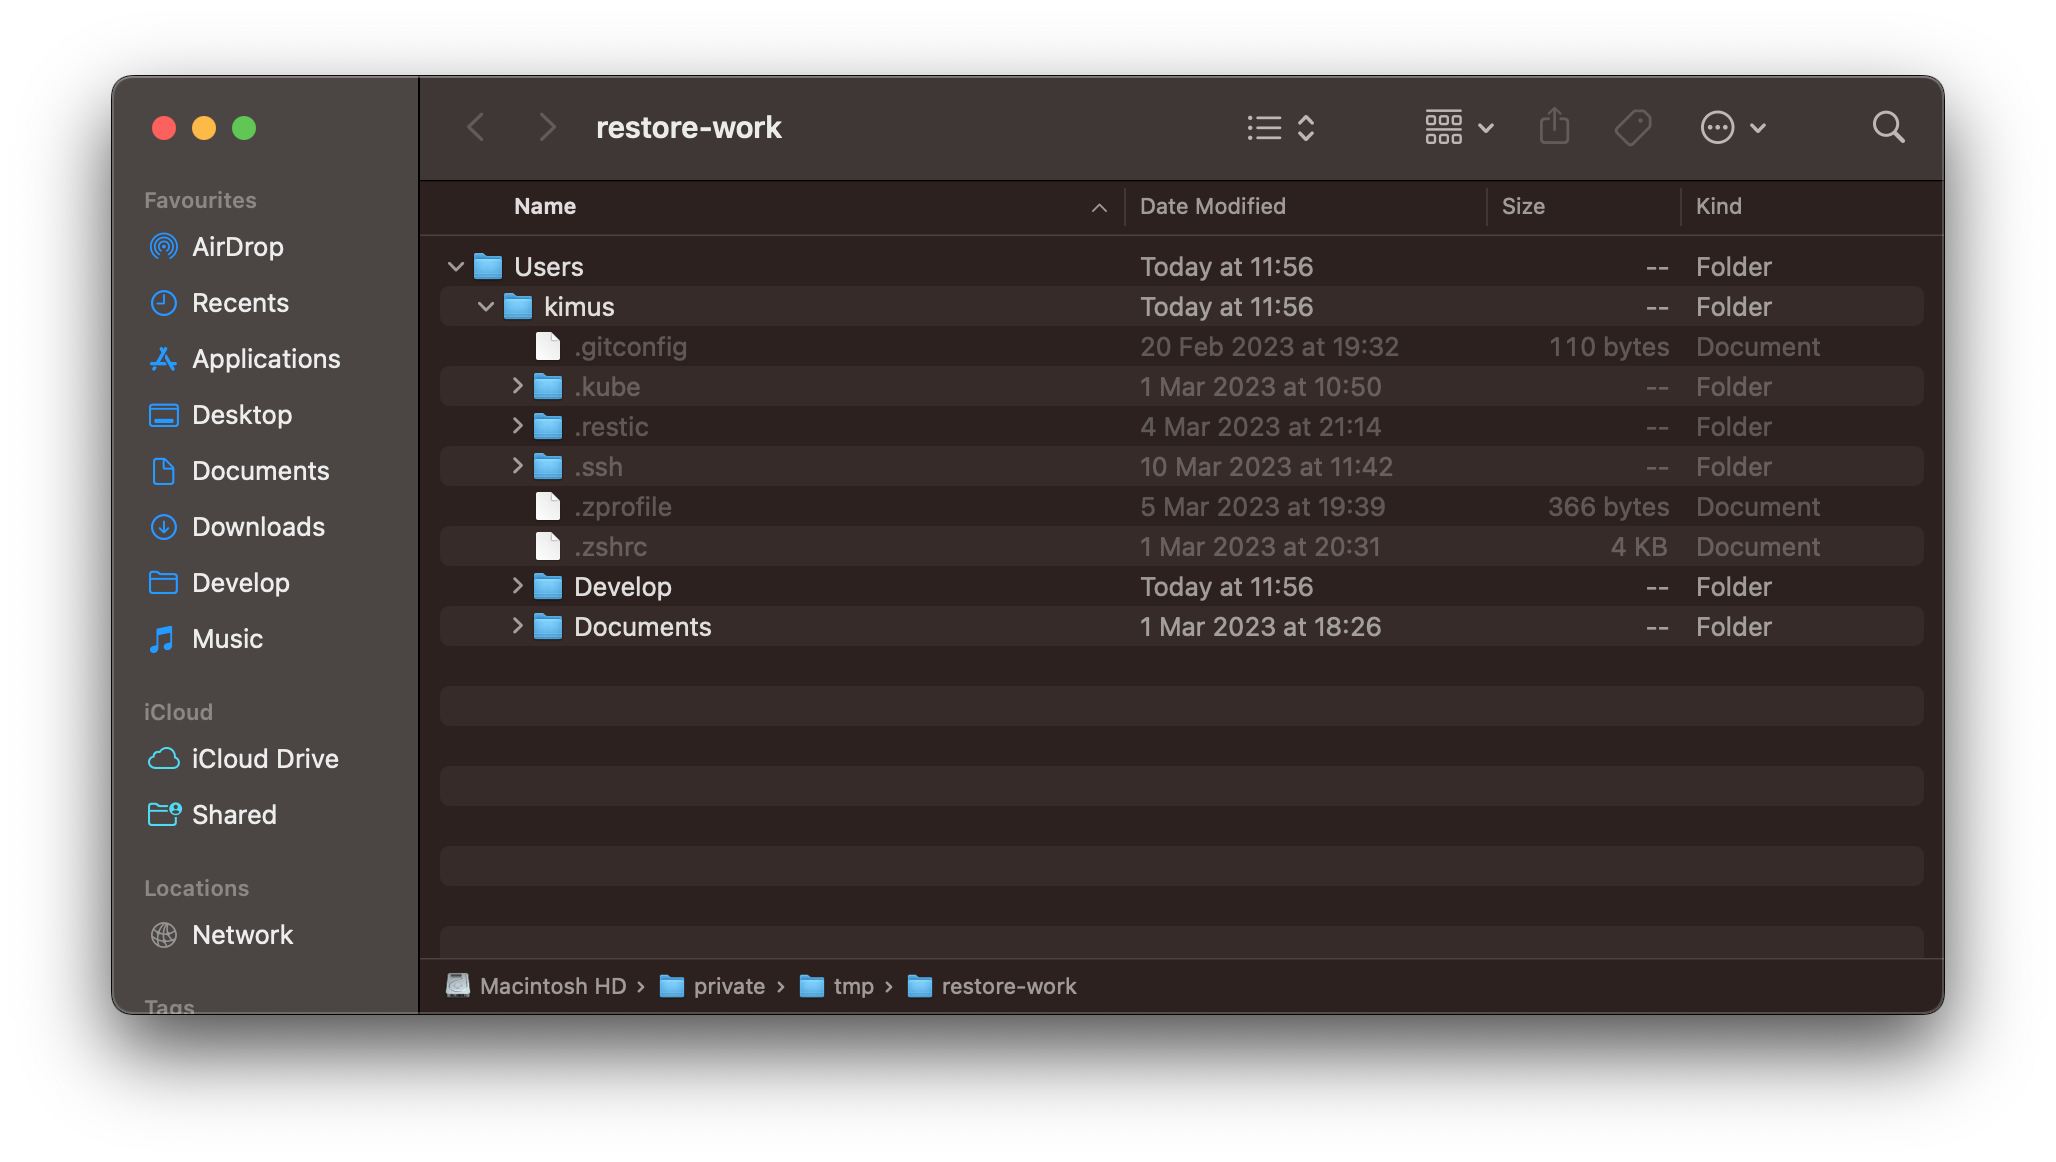
Task: Sort by the Size column header
Action: point(1523,206)
